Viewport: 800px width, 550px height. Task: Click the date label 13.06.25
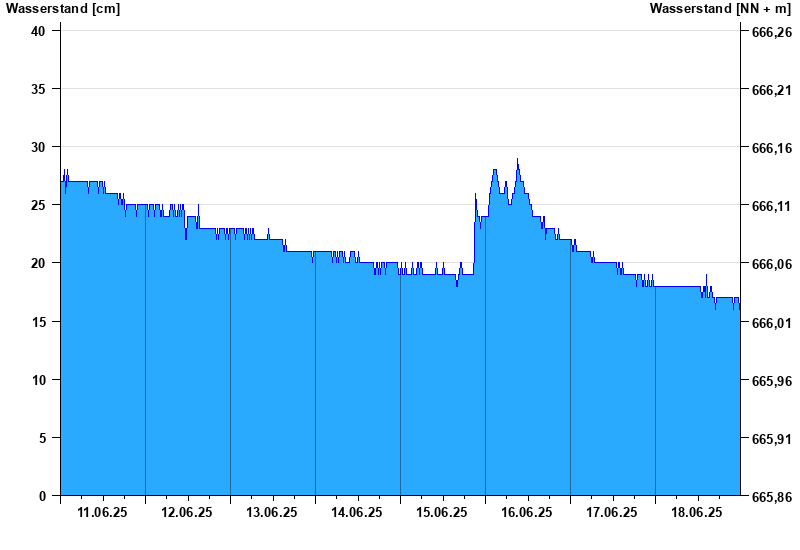point(272,512)
